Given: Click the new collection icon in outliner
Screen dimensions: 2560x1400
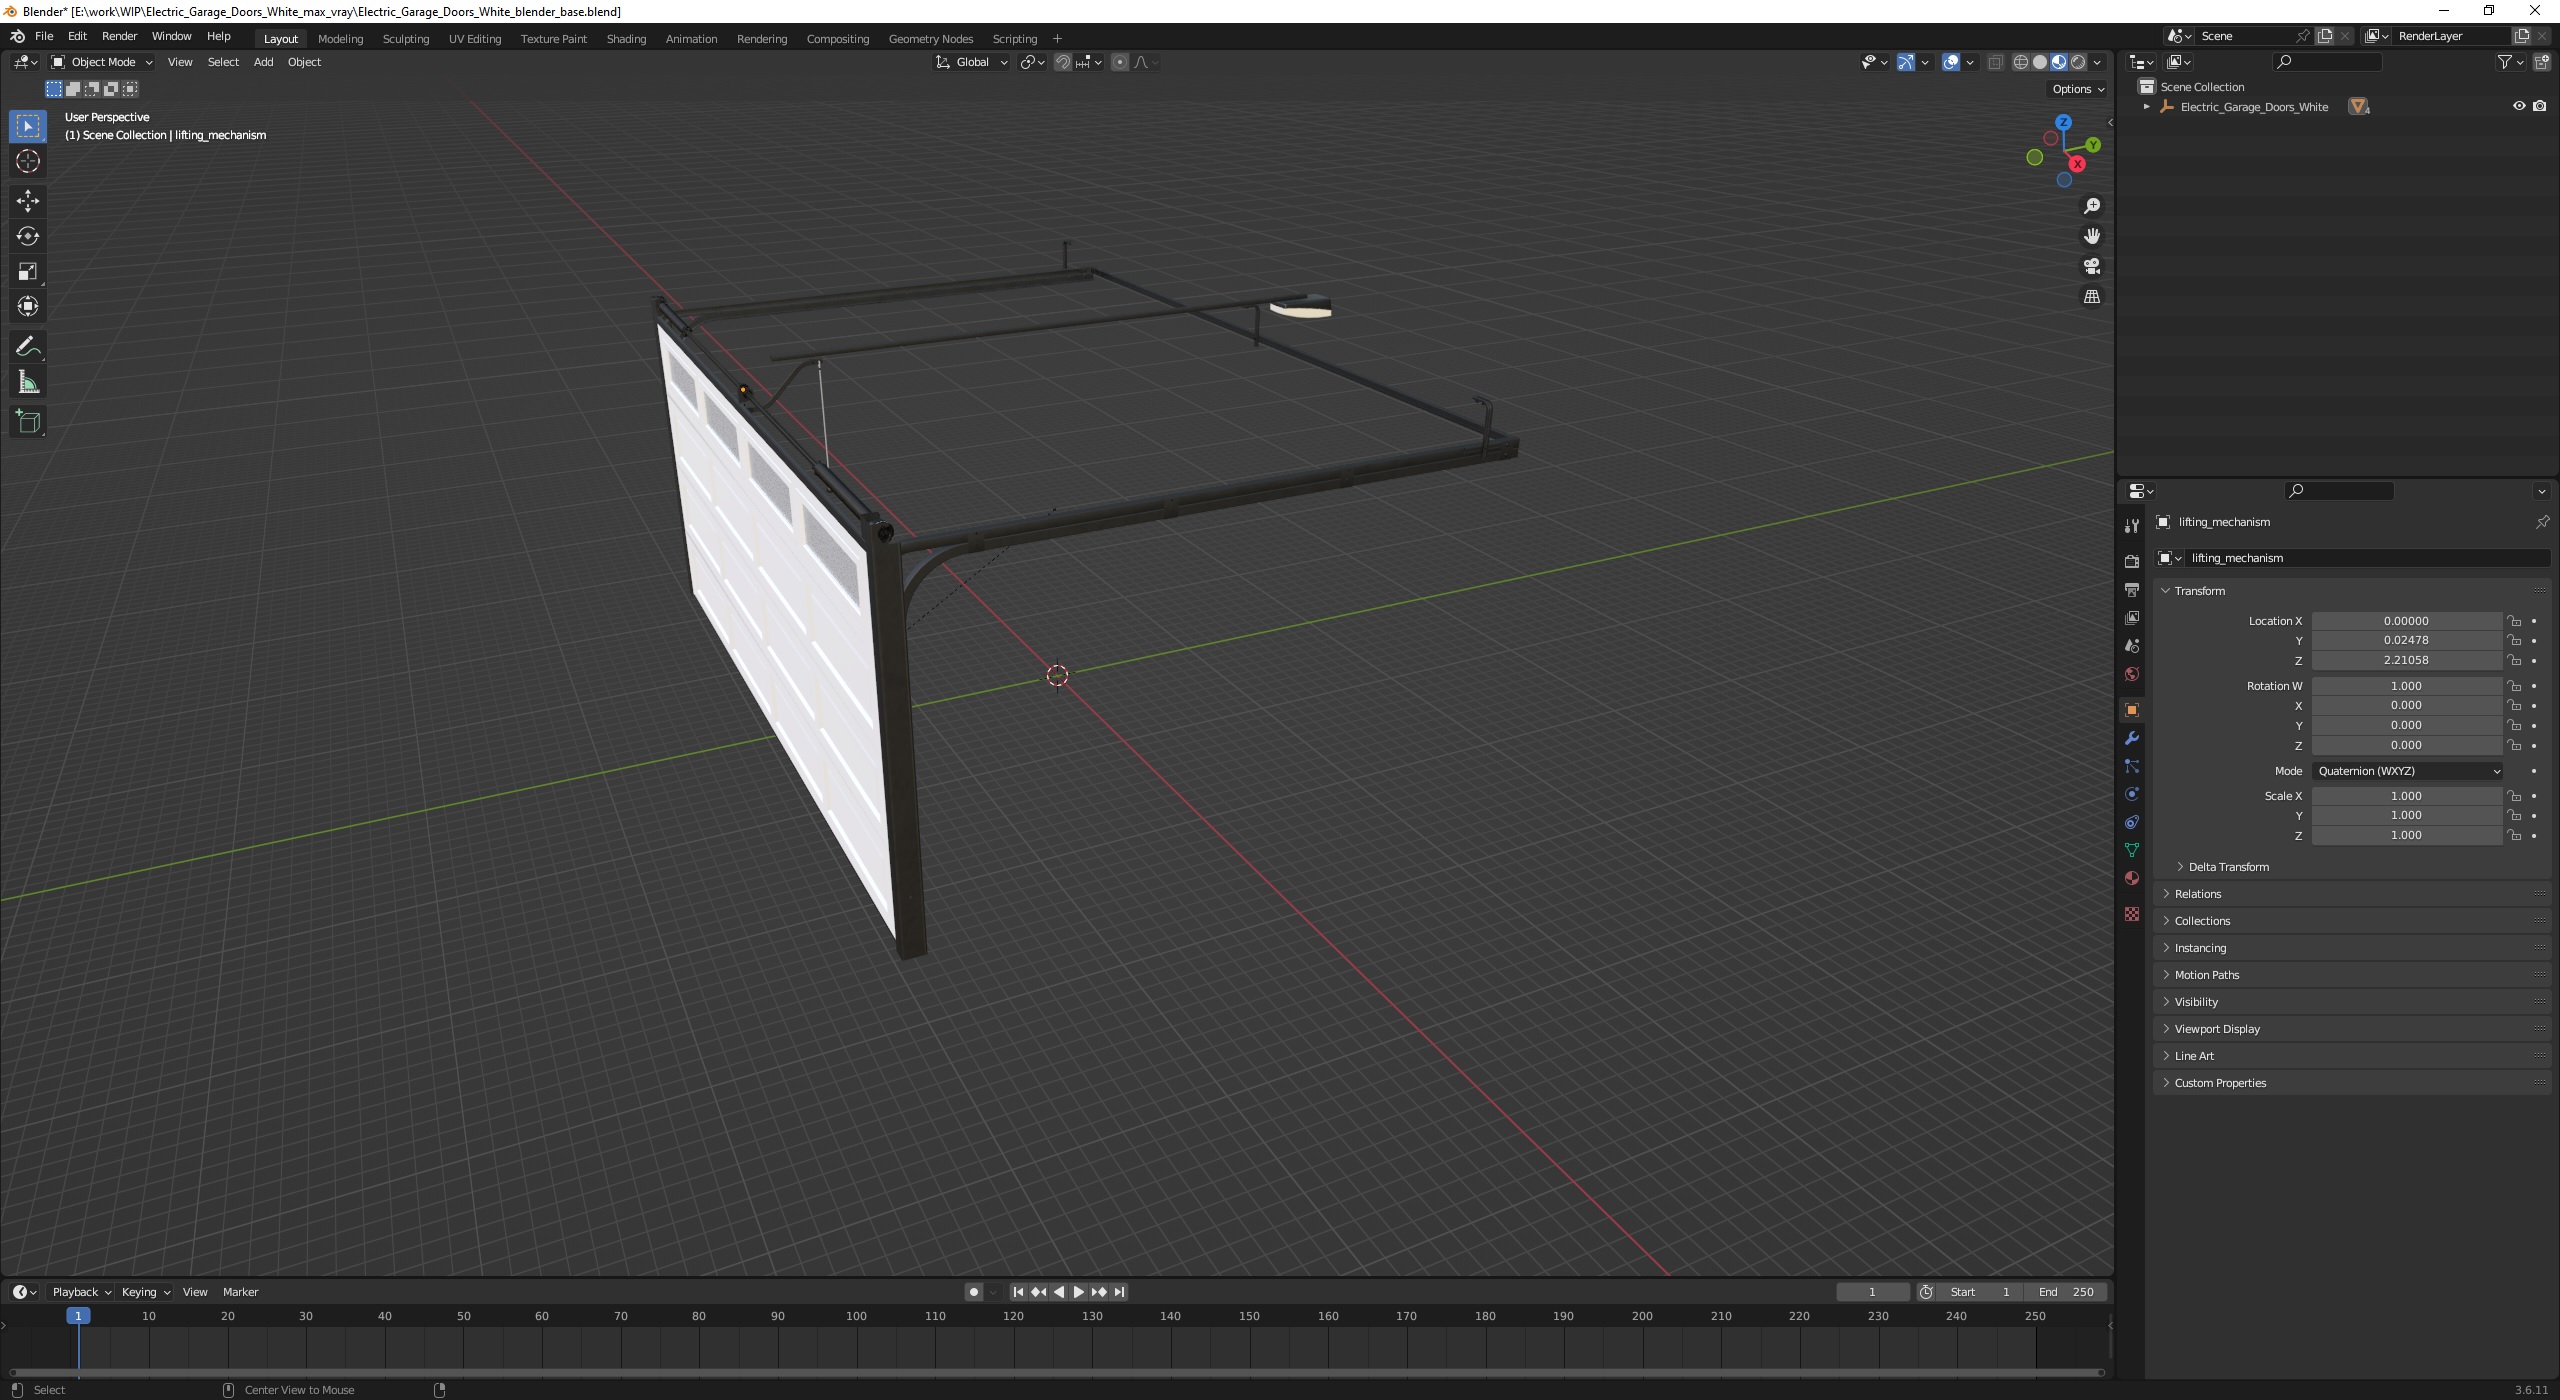Looking at the screenshot, I should (x=2542, y=62).
